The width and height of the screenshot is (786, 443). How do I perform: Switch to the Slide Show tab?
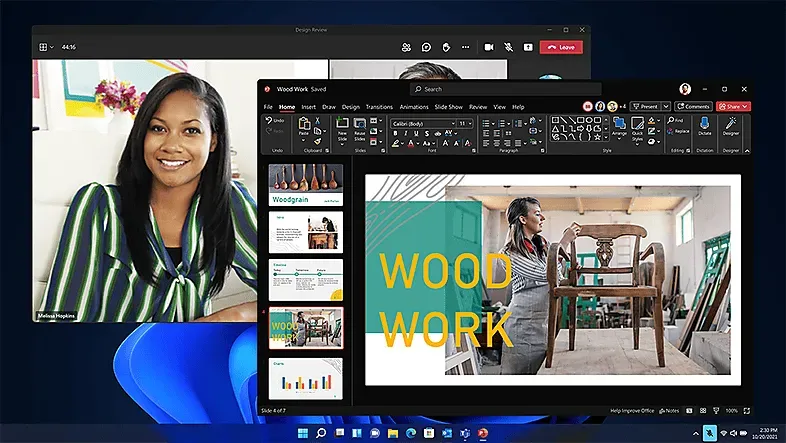pyautogui.click(x=449, y=107)
